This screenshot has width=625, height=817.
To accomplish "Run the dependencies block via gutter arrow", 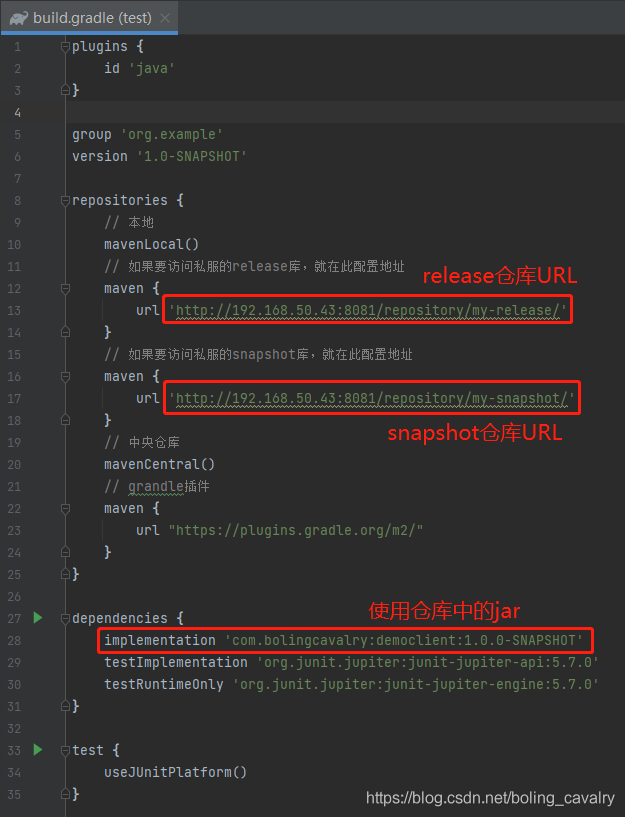I will point(38,618).
